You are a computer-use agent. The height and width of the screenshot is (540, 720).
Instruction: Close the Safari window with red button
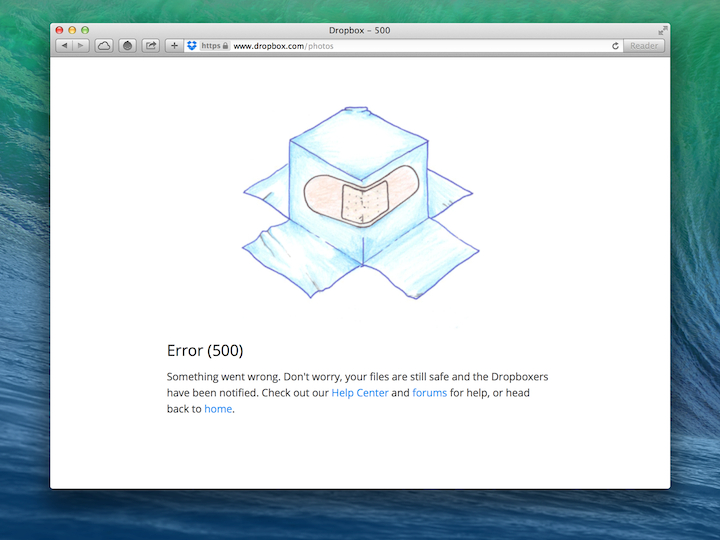(59, 30)
